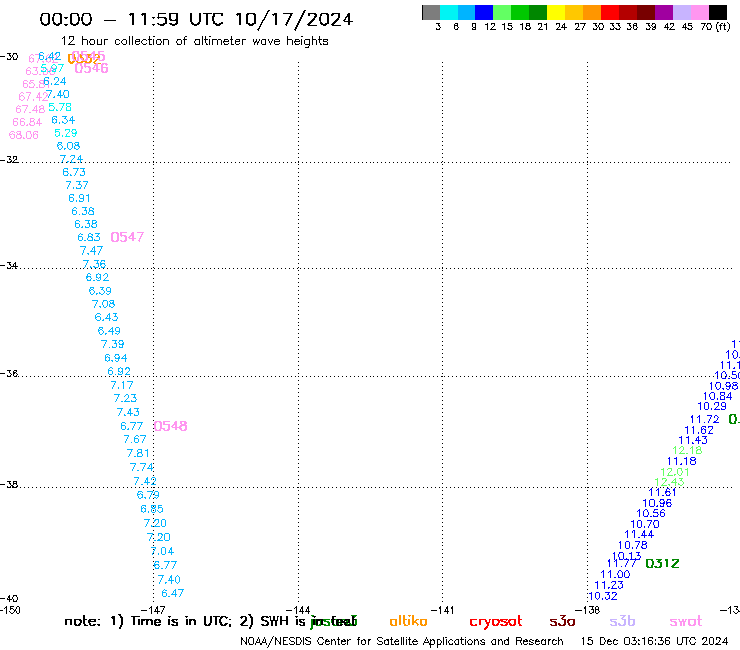Click the pink time label 0546
Image resolution: width=740 pixels, height=650 pixels.
(x=92, y=68)
